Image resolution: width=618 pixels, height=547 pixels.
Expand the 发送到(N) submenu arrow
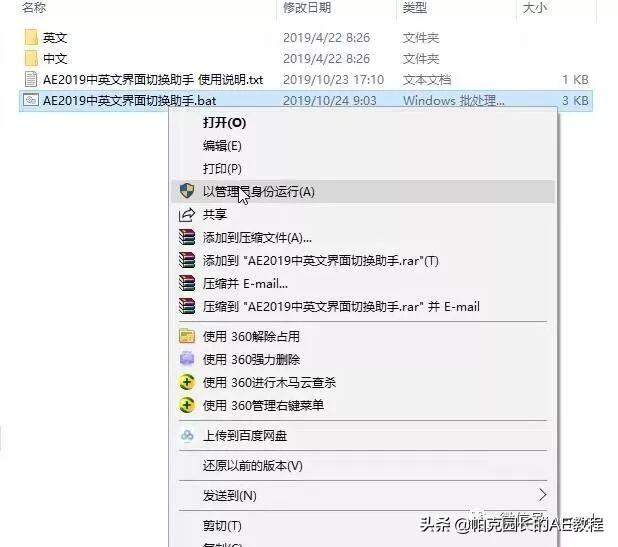543,495
